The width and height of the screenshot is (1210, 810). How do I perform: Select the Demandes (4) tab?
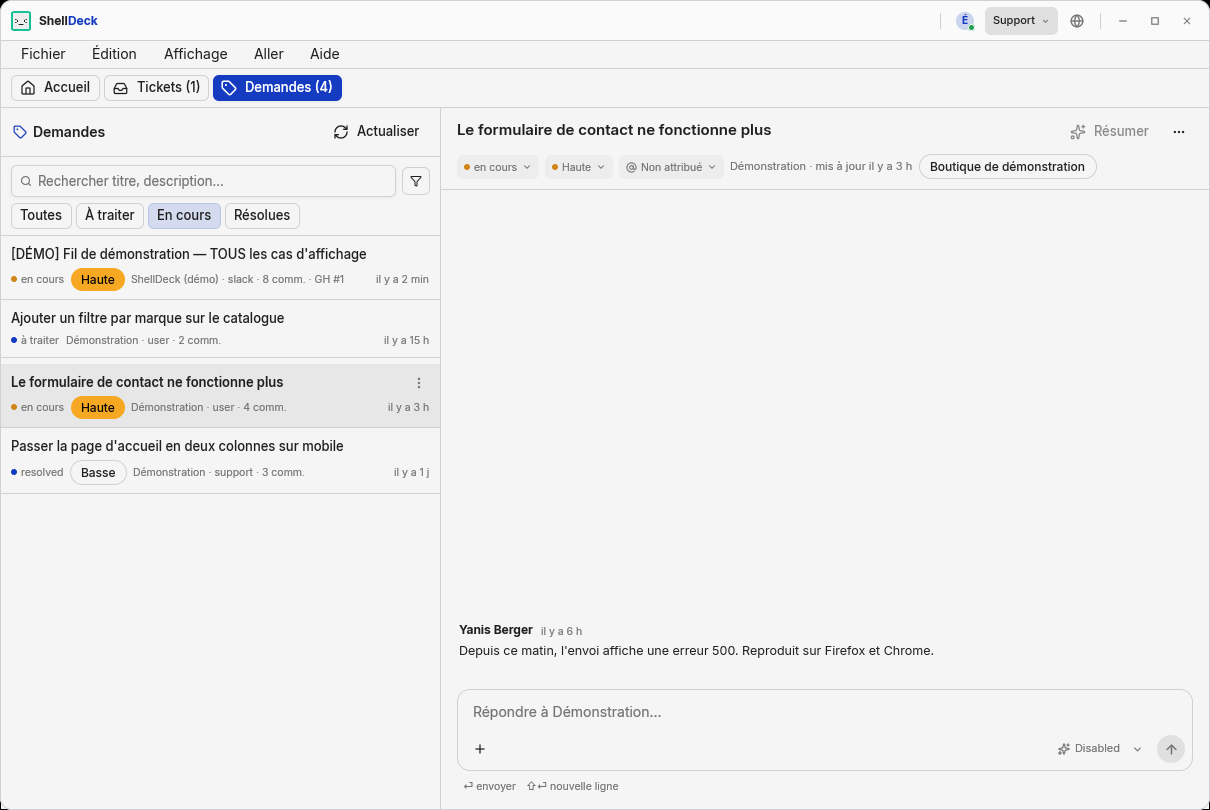[277, 88]
